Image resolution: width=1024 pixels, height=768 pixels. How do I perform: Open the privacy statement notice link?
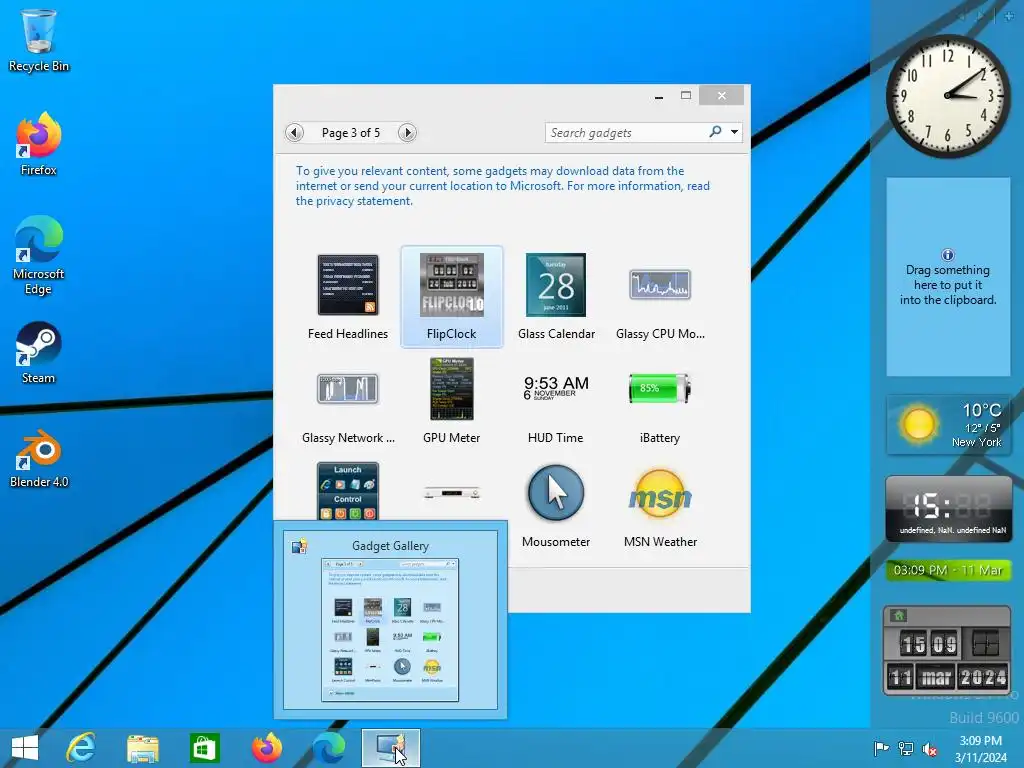(x=502, y=186)
